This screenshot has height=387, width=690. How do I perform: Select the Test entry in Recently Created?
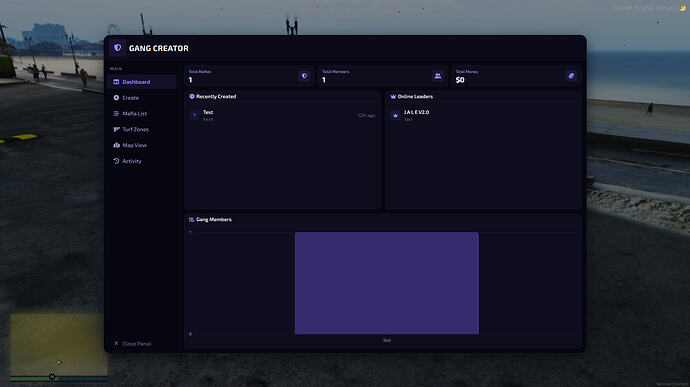click(x=283, y=115)
